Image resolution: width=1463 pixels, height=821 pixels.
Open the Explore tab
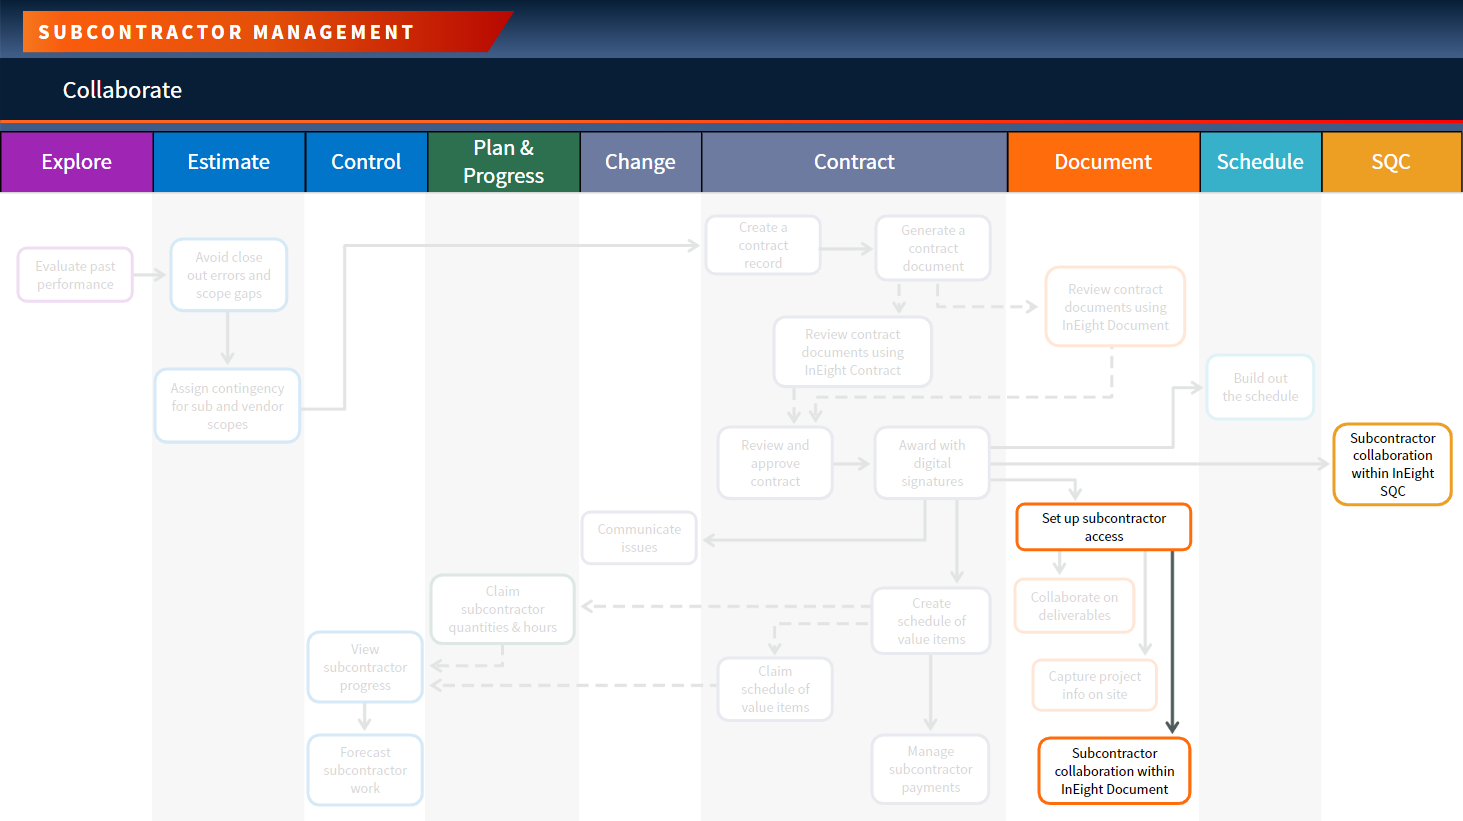(77, 162)
